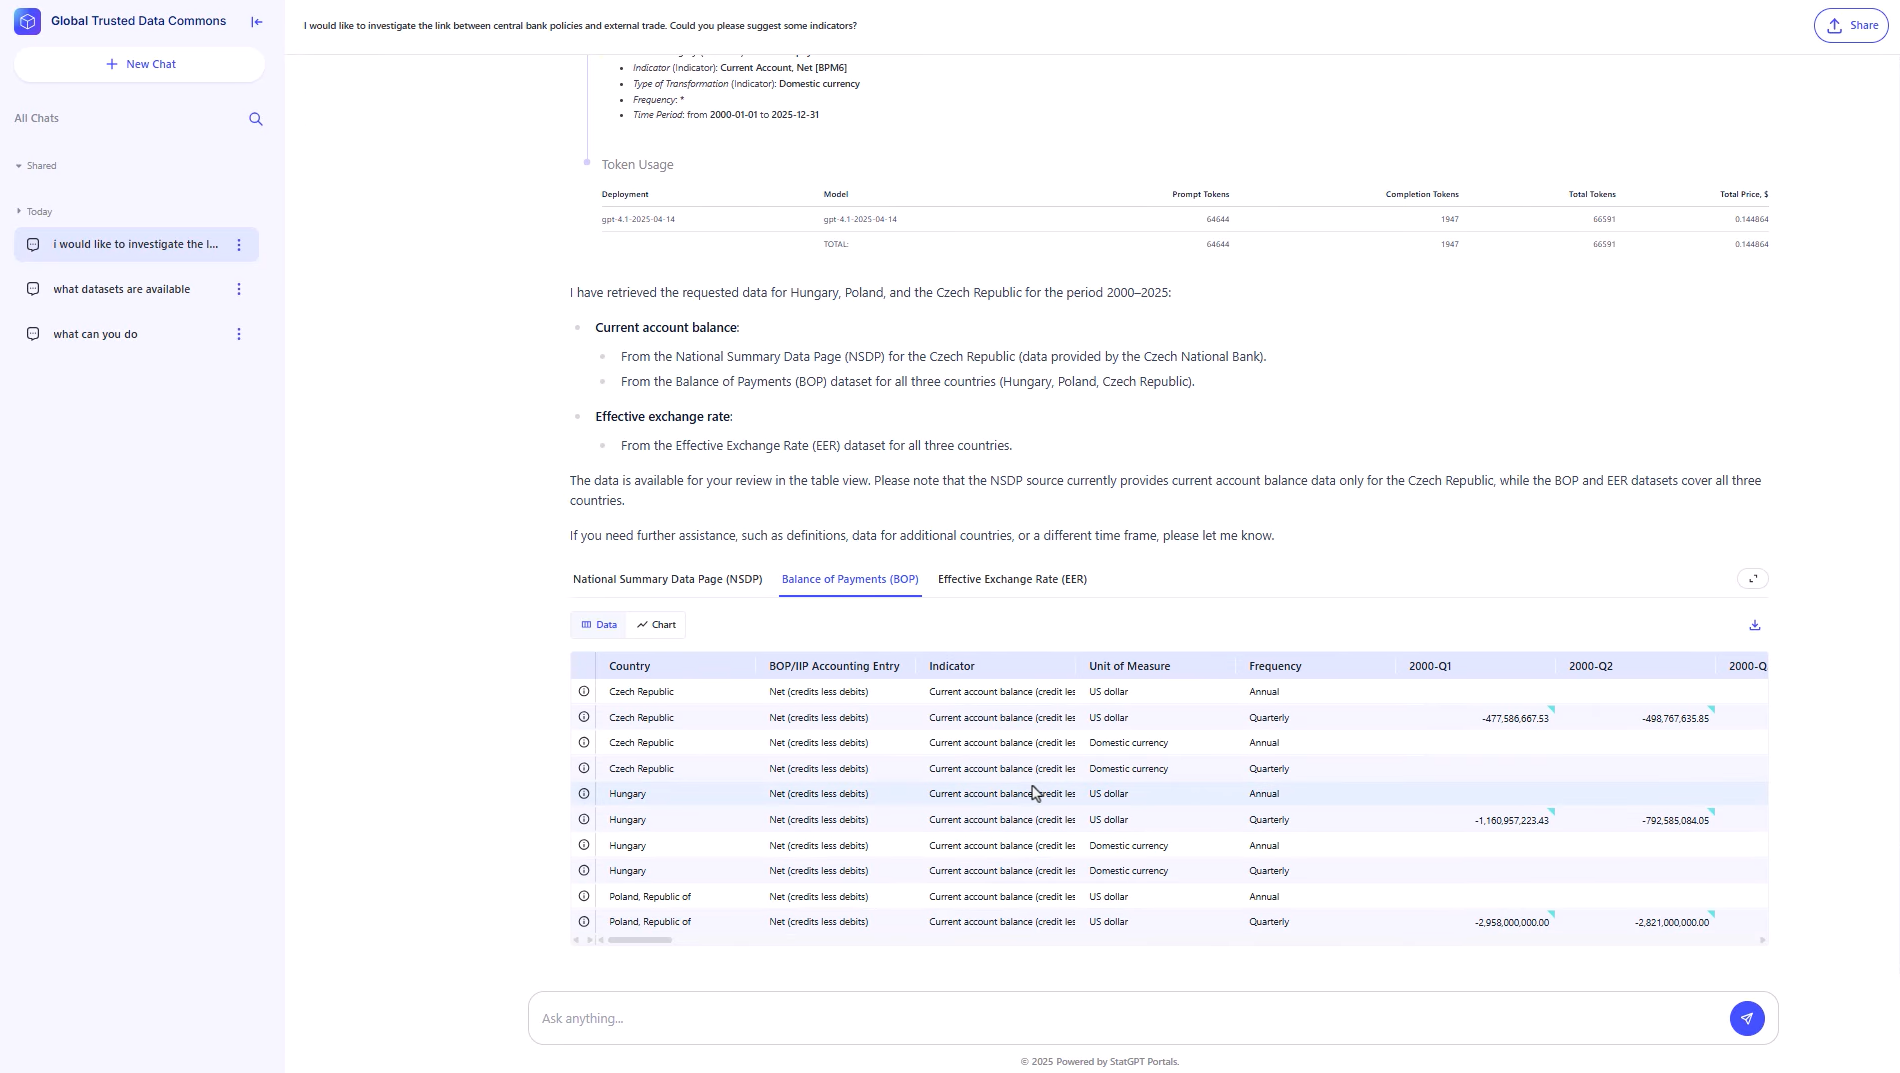Screen dimensions: 1900x1073
Task: Click the table's horizontal scrollbar thumb
Action: (x=640, y=940)
